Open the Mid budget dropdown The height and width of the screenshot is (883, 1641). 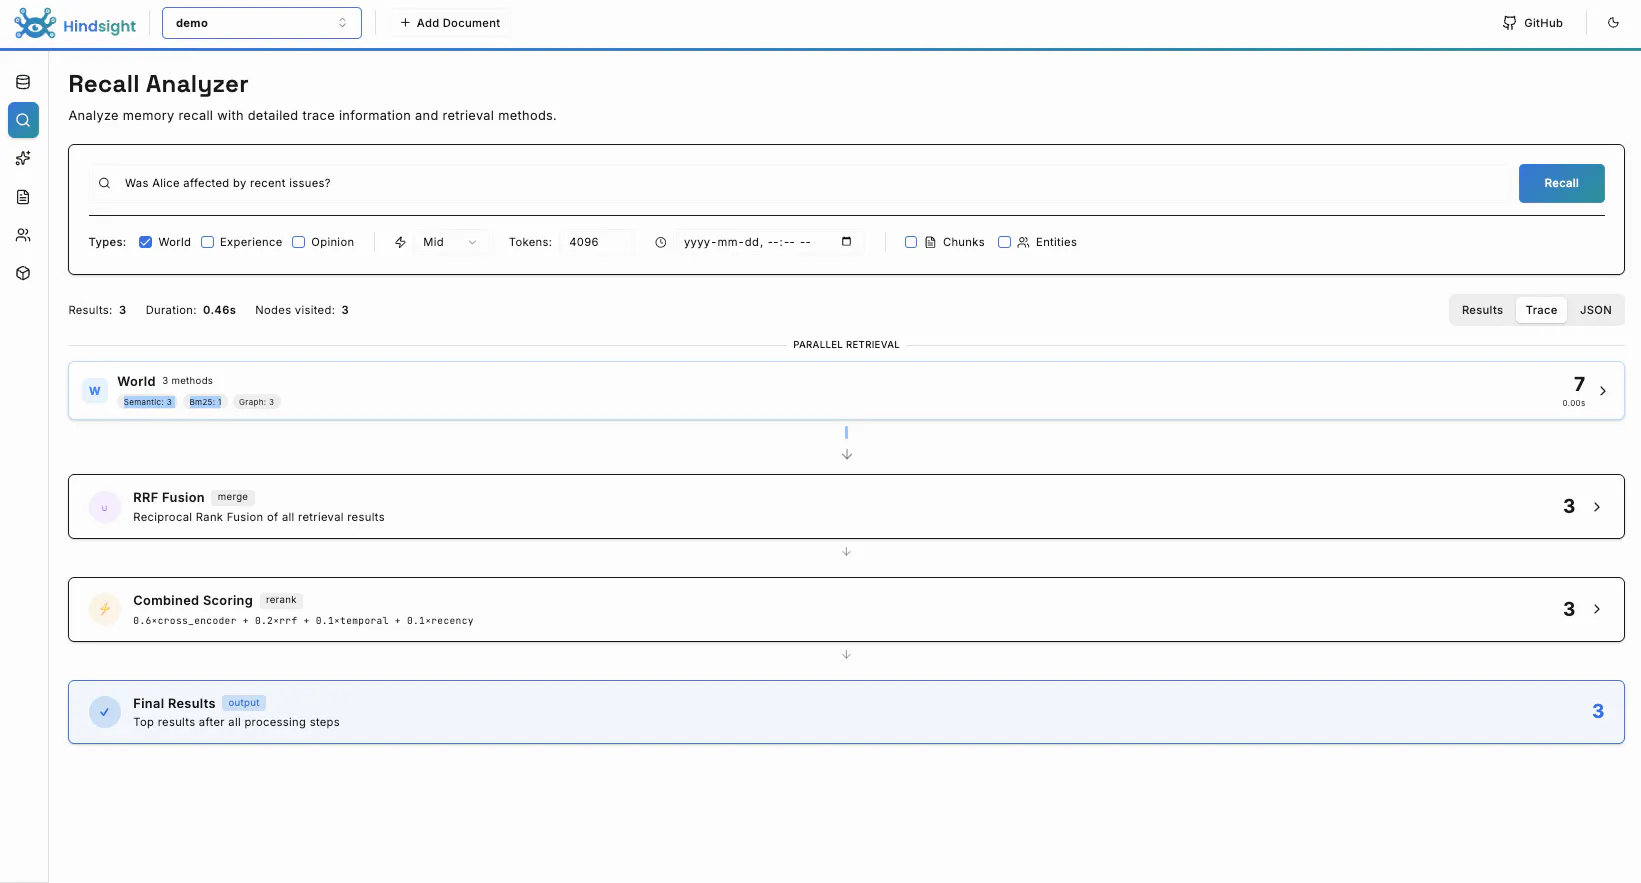tap(451, 242)
